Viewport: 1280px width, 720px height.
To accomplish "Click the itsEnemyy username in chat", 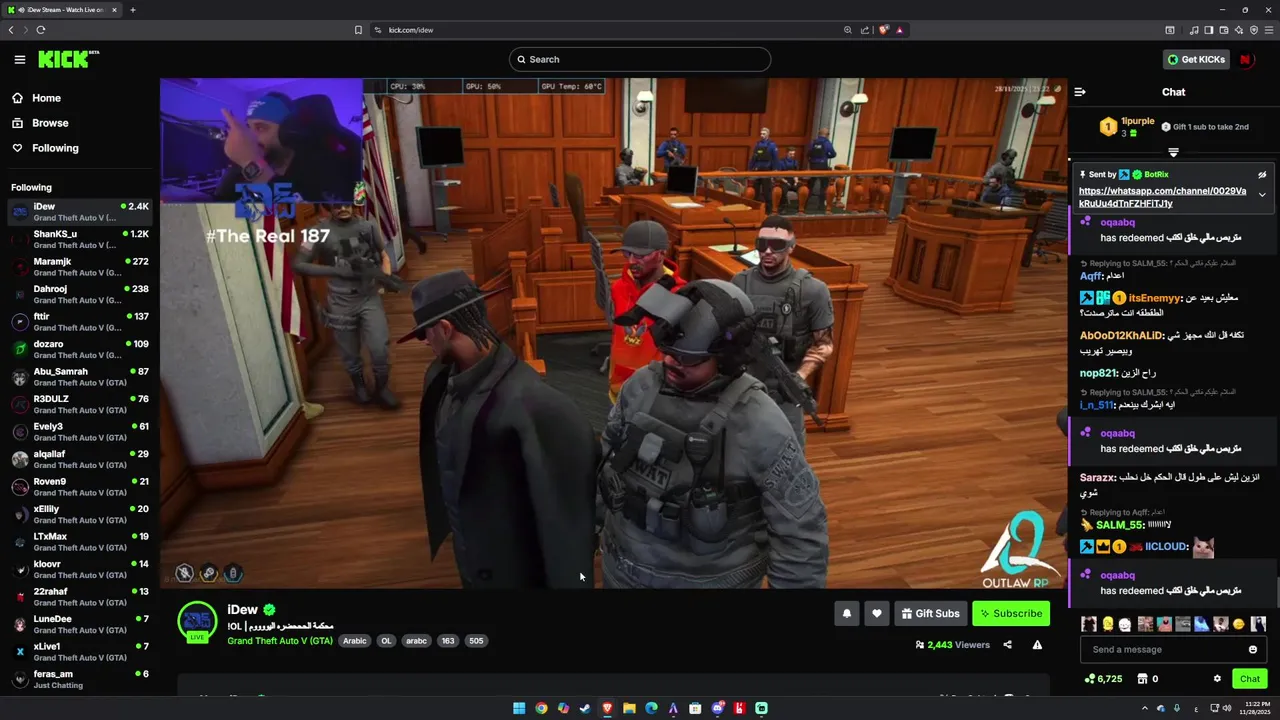I will point(1155,298).
